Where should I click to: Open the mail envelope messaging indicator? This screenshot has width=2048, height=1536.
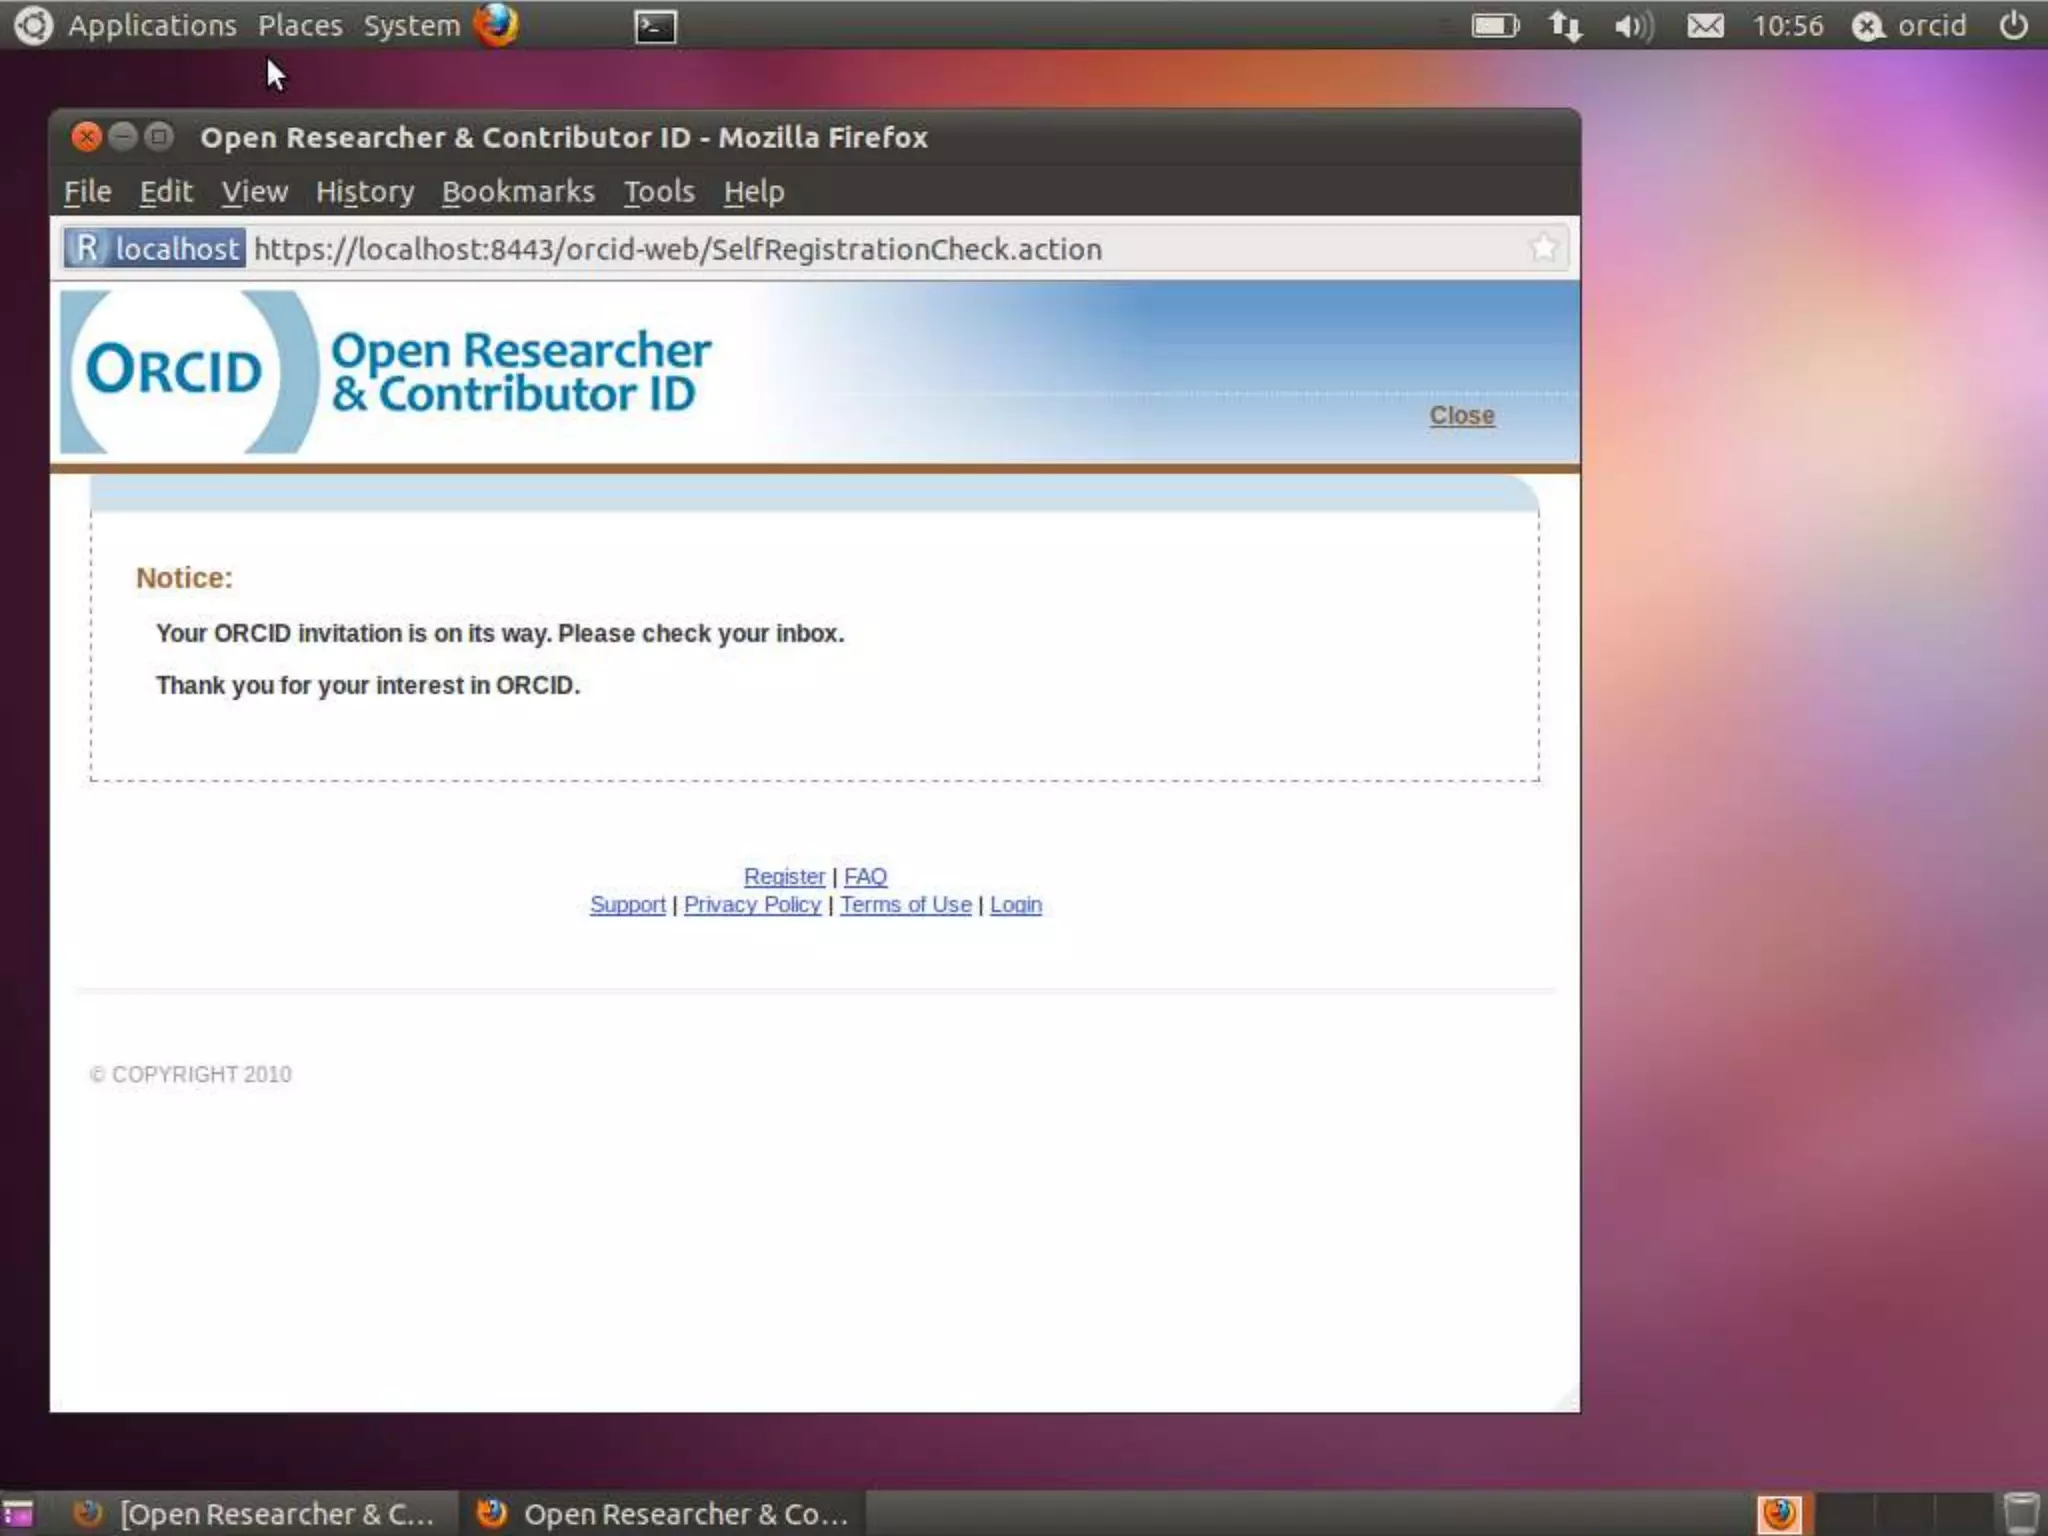pos(1705,26)
